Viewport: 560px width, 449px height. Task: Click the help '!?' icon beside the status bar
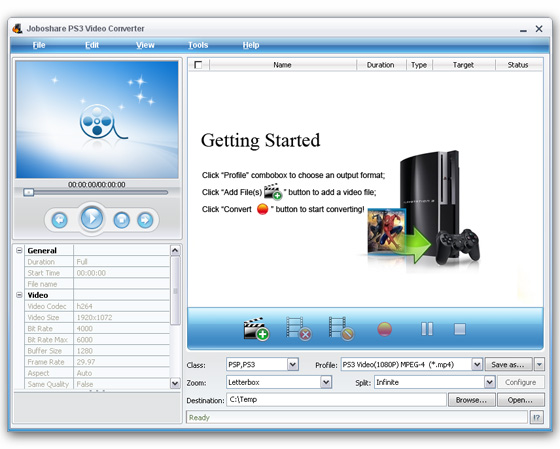click(536, 417)
